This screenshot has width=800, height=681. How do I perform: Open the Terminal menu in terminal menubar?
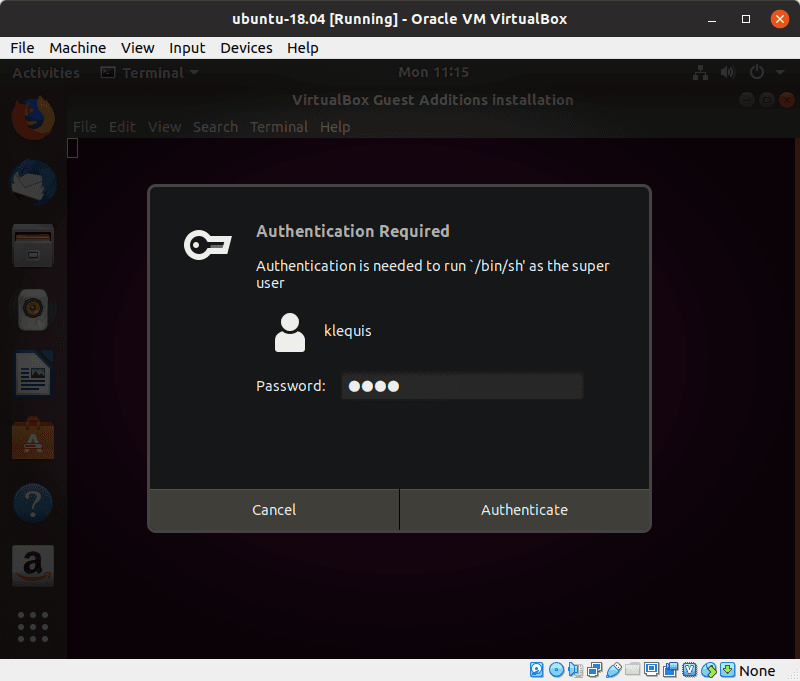pos(279,127)
